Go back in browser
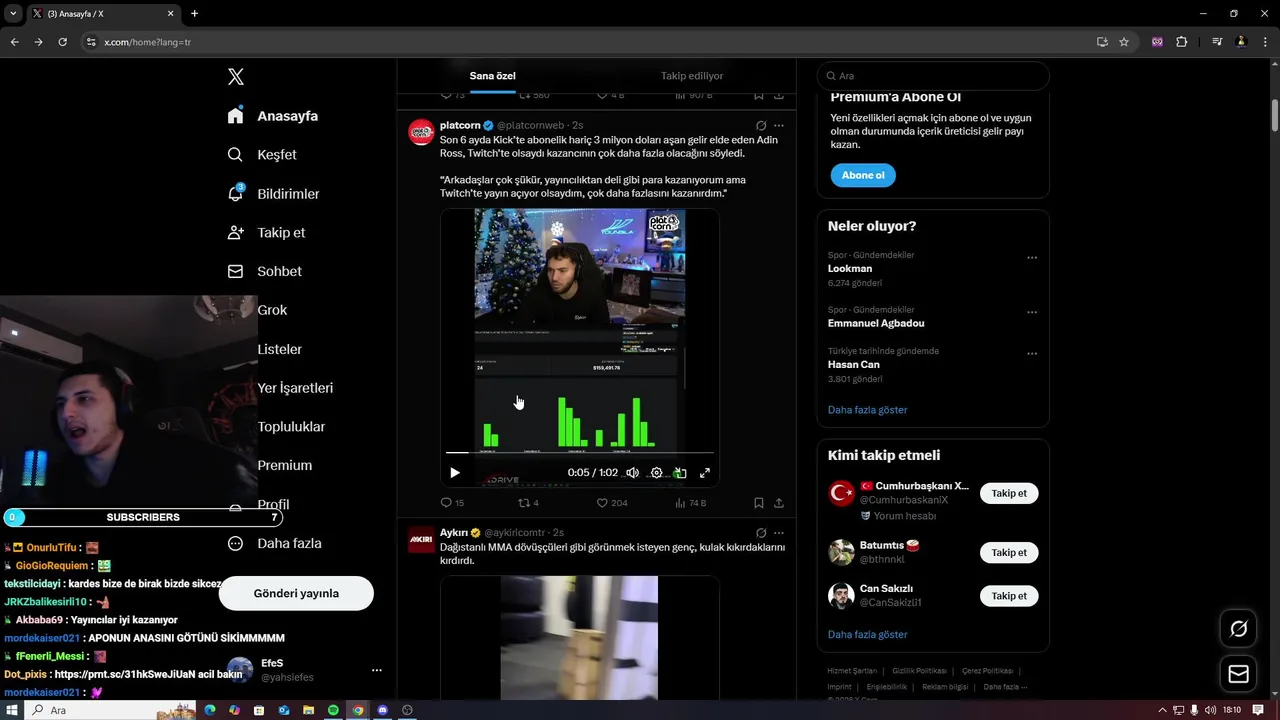Viewport: 1280px width, 720px height. (14, 42)
